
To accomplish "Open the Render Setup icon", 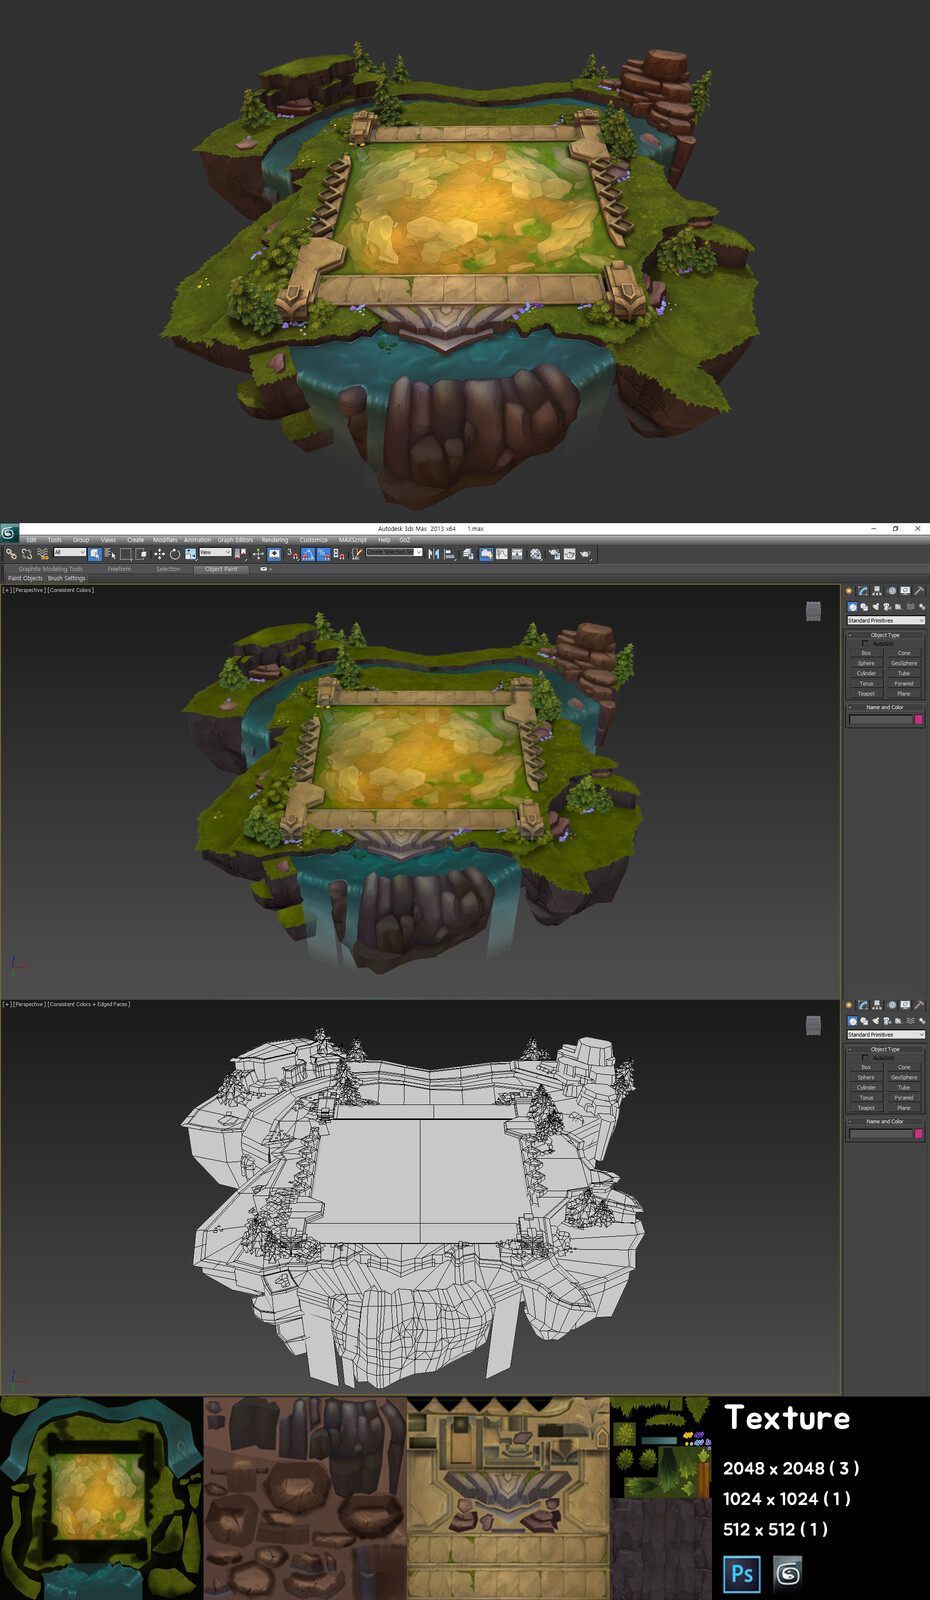I will [x=554, y=554].
